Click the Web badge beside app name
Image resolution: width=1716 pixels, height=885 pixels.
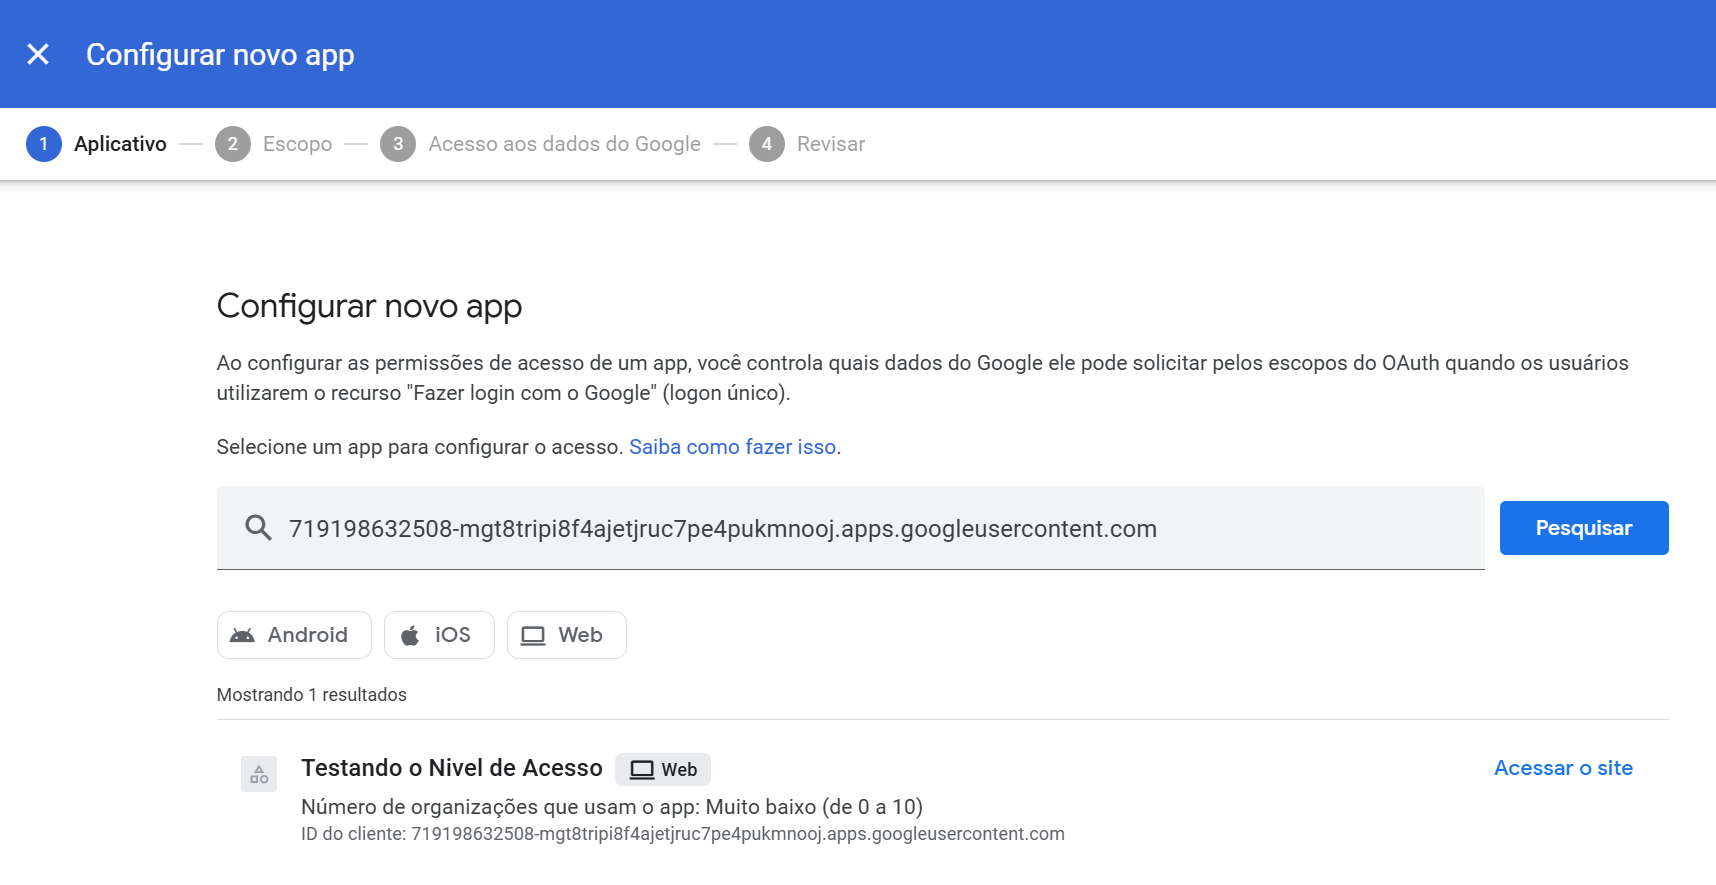coord(663,769)
